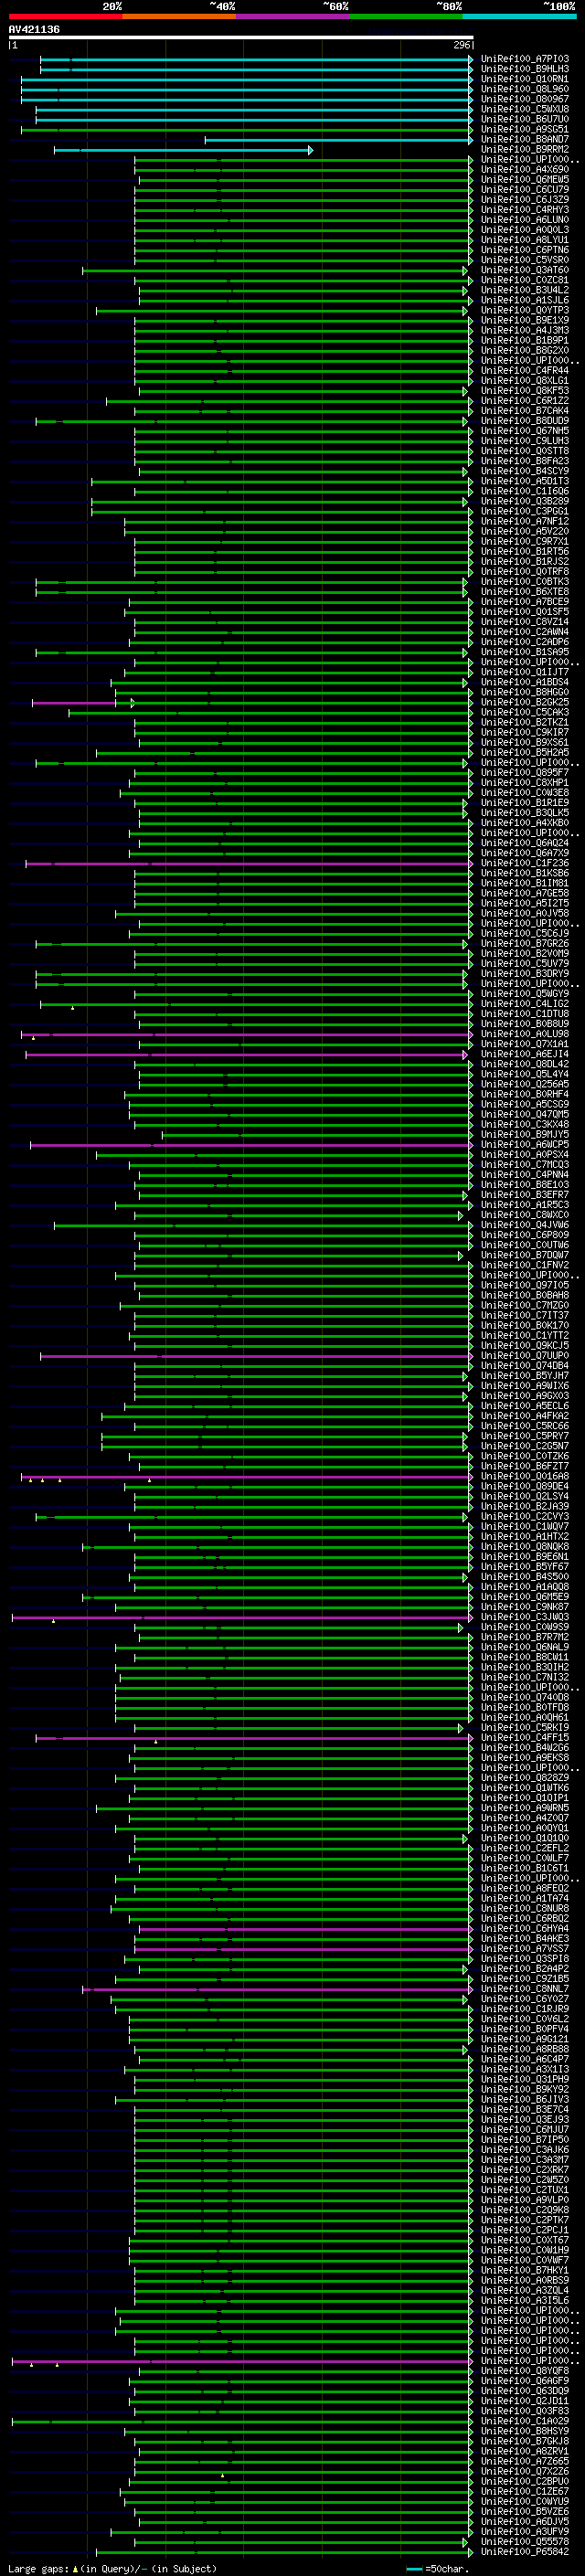Select the UniRef100_A4X690 label
This screenshot has height=2576, width=585.
[524, 170]
